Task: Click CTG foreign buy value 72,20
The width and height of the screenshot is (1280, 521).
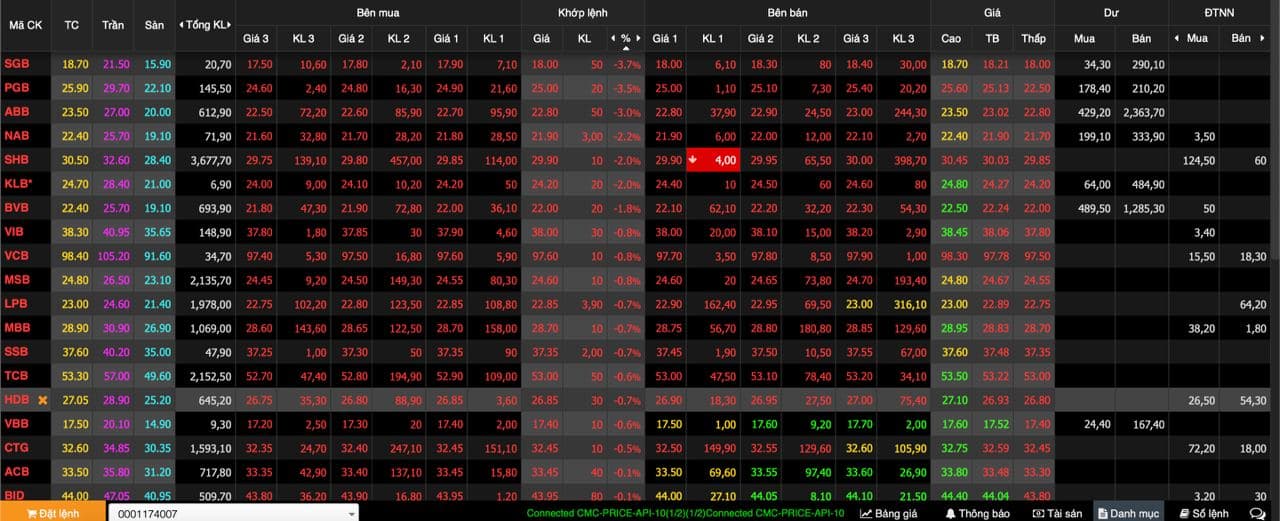Action: pyautogui.click(x=1201, y=448)
